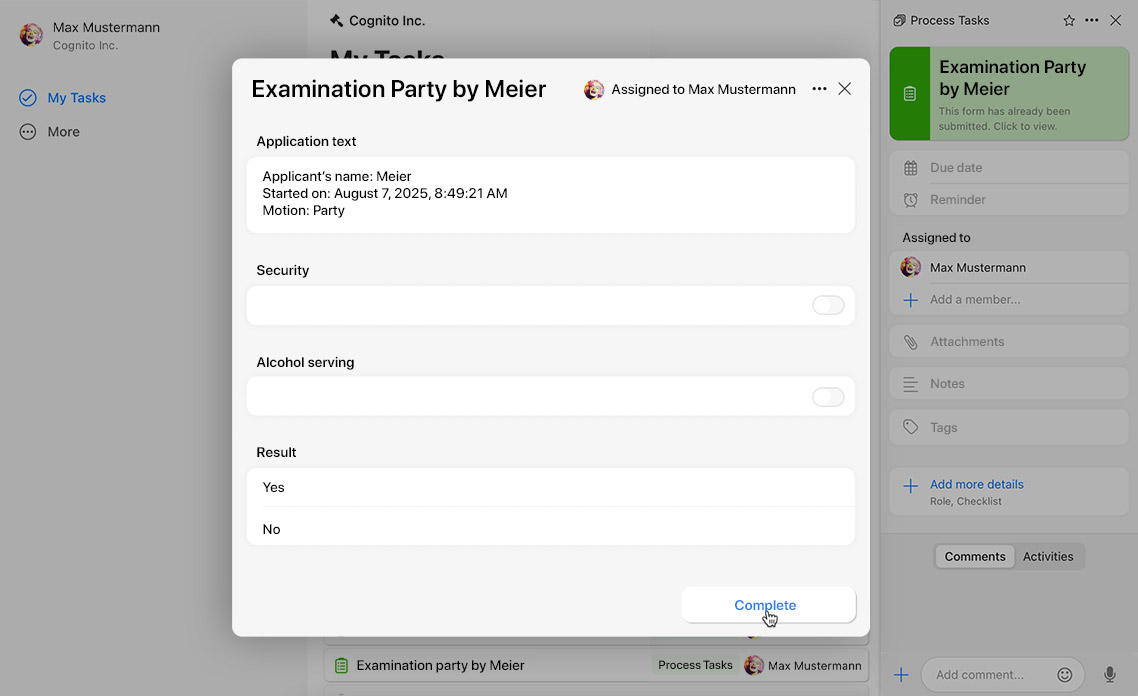Image resolution: width=1138 pixels, height=696 pixels.
Task: Click the plus icon left of the comment field
Action: (901, 675)
